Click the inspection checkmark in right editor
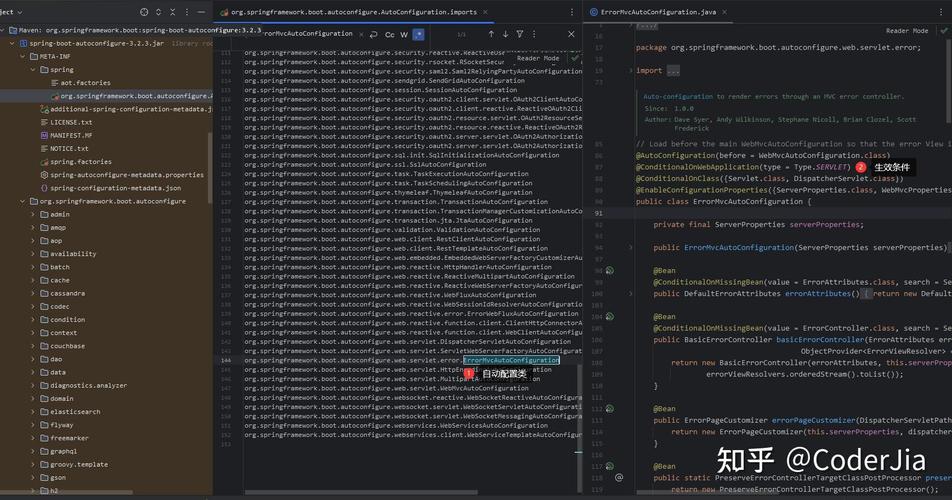This screenshot has height=500, width=952. (944, 30)
